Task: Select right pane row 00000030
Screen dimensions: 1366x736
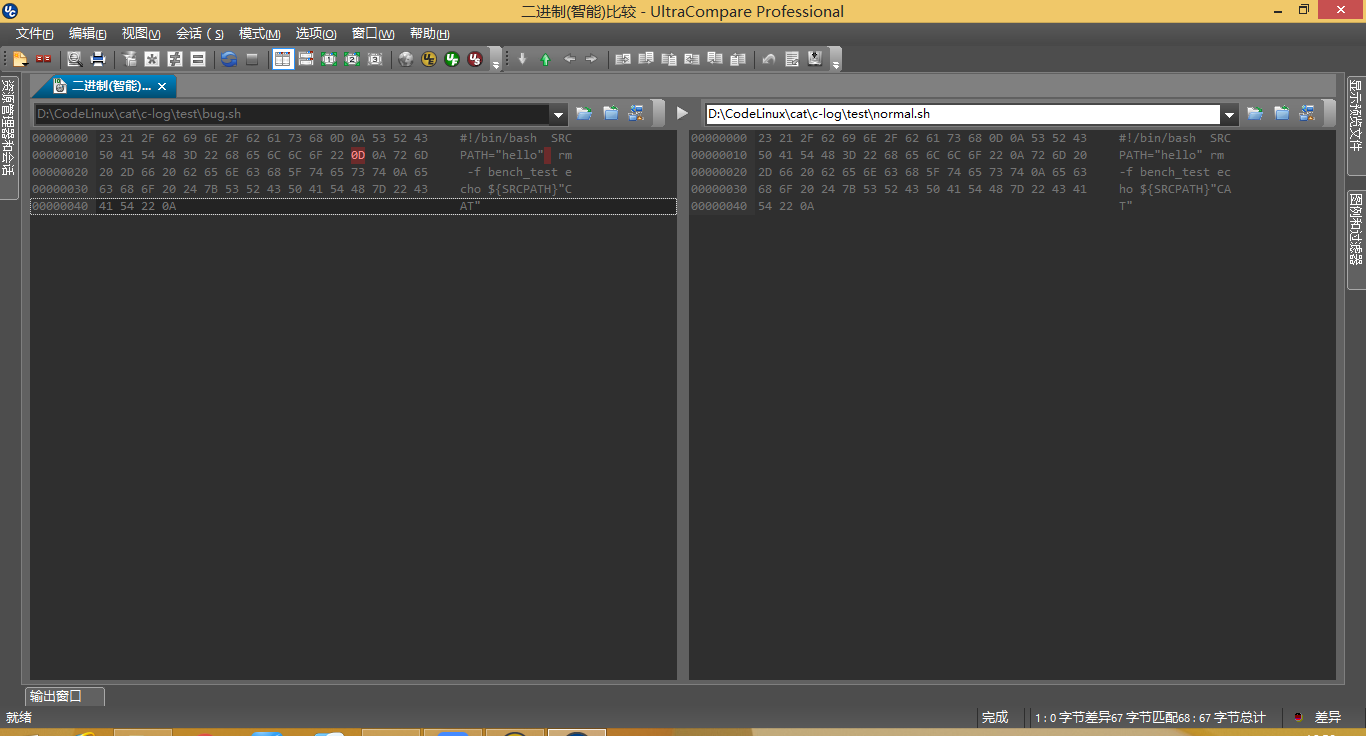Action: click(x=1012, y=189)
